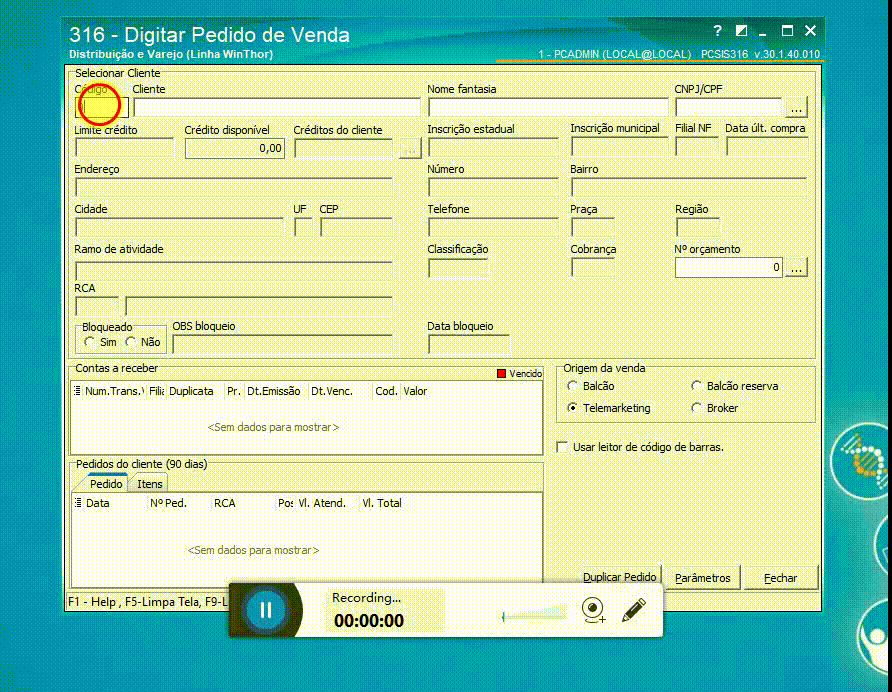Open CNPJ/CPF search ellipsis button
This screenshot has height=692, width=892.
tap(796, 108)
